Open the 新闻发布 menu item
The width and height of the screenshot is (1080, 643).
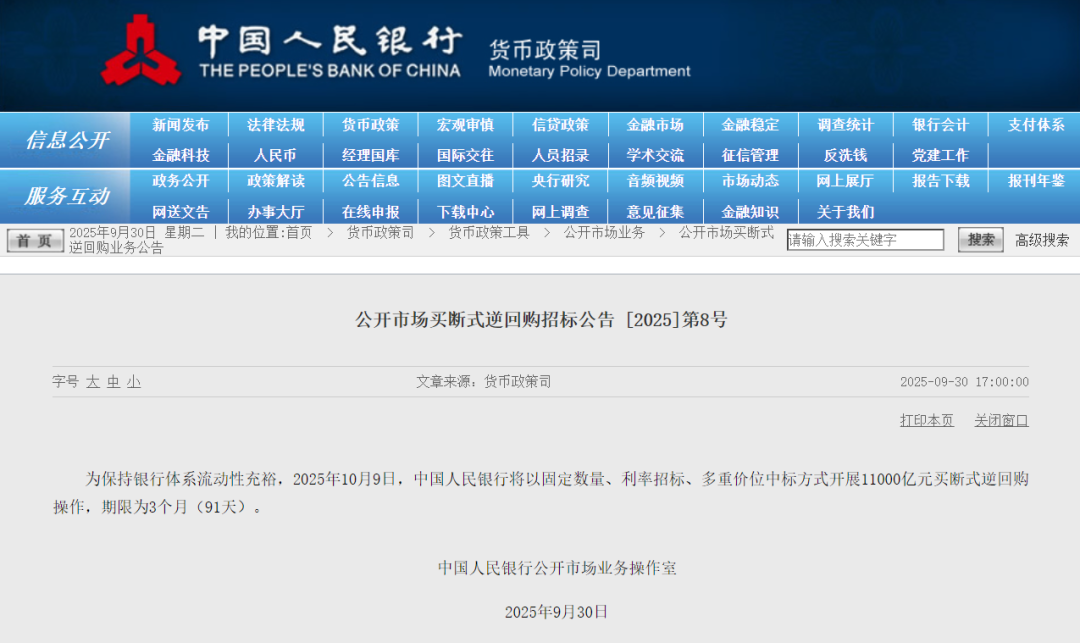[181, 125]
